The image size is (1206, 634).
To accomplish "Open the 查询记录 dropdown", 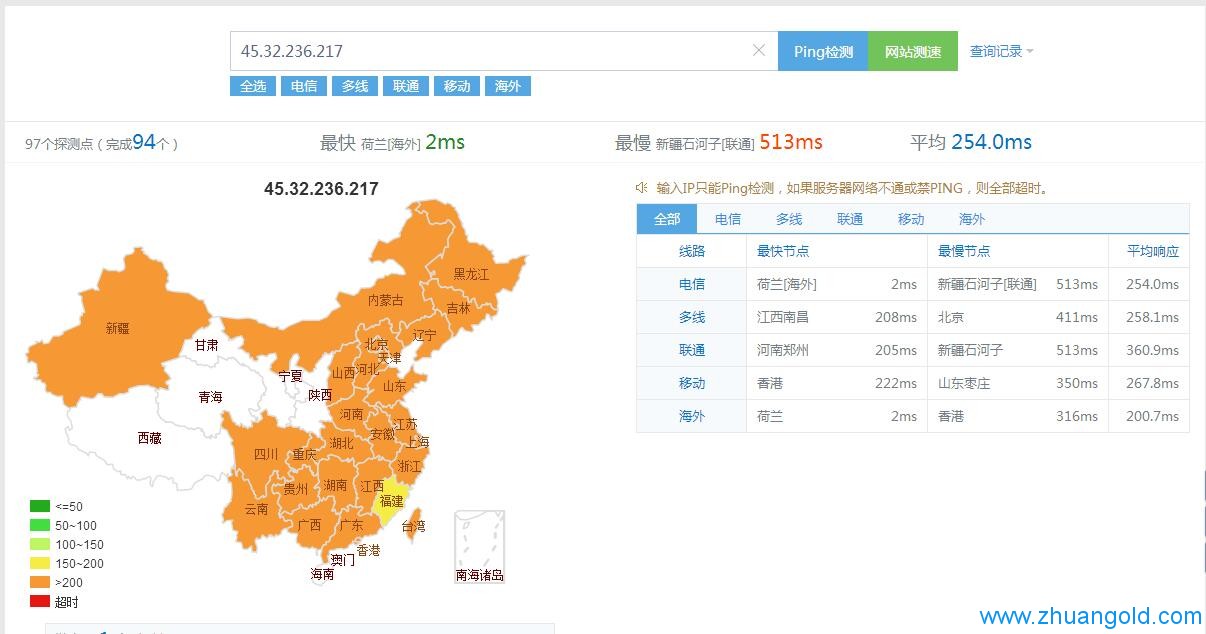I will point(996,50).
